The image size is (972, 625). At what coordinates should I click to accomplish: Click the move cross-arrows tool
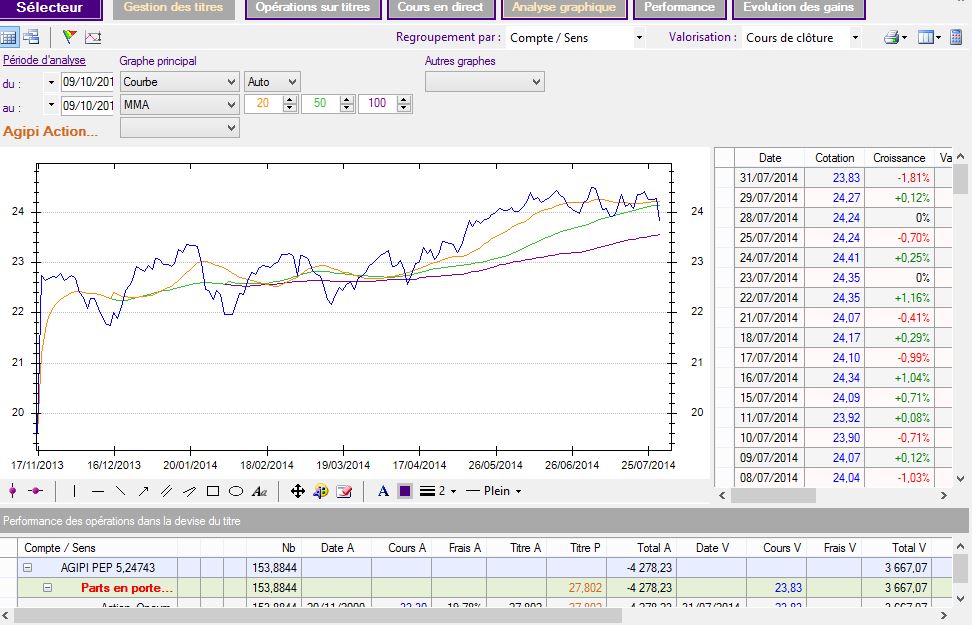[297, 491]
